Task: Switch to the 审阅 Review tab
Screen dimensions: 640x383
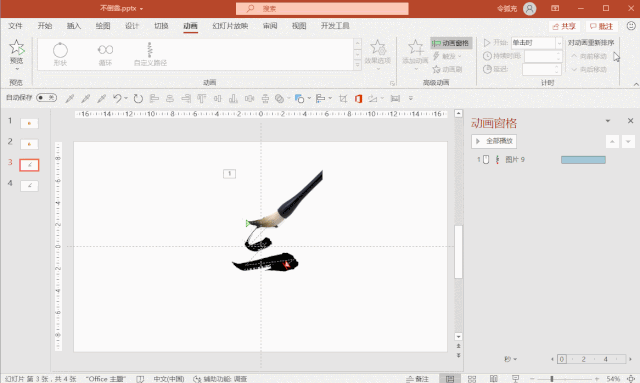Action: tap(270, 26)
